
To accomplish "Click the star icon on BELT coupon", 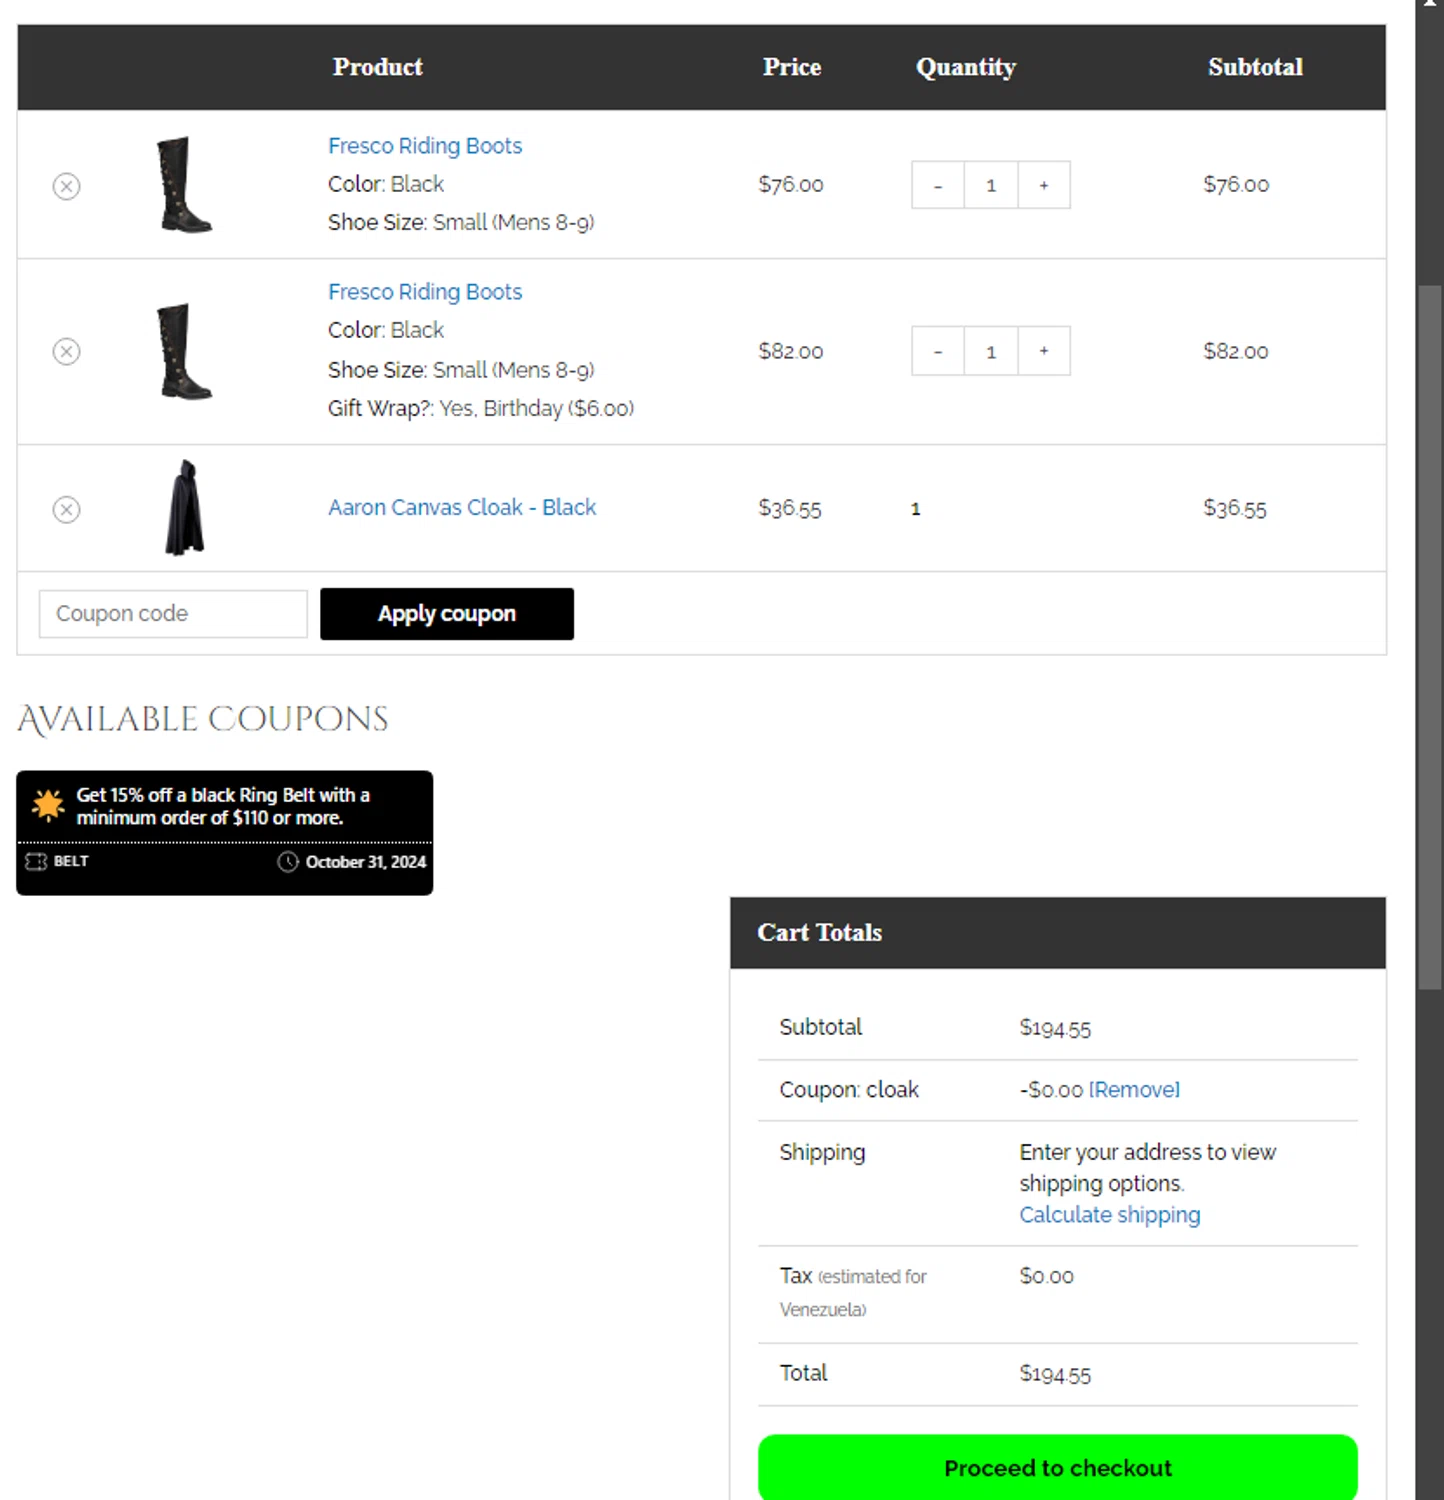I will coord(48,805).
